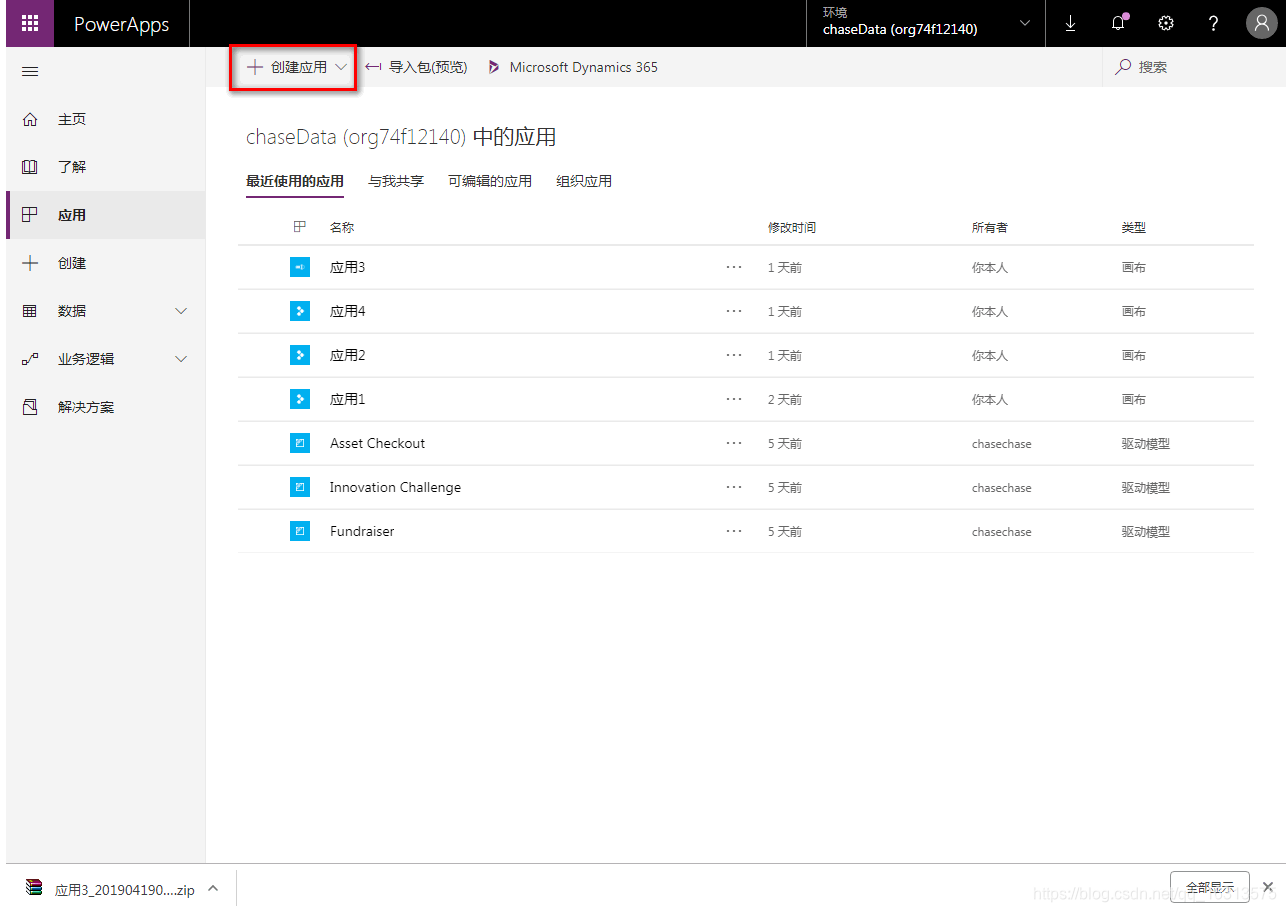The width and height of the screenshot is (1286, 912).
Task: Sort by 名称 column header
Action: tap(342, 227)
